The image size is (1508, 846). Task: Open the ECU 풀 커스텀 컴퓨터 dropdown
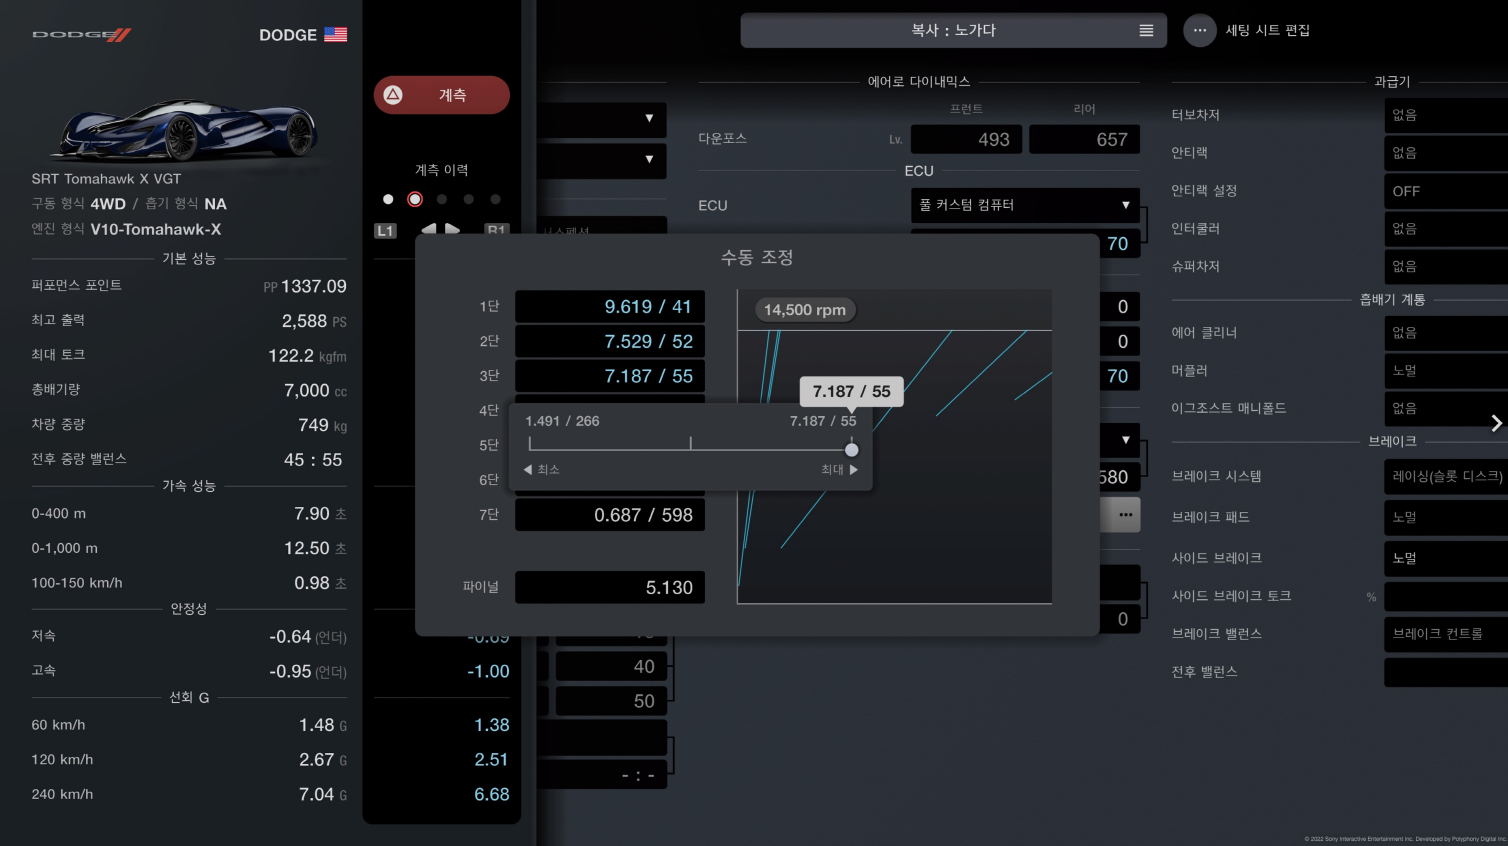pos(1025,205)
